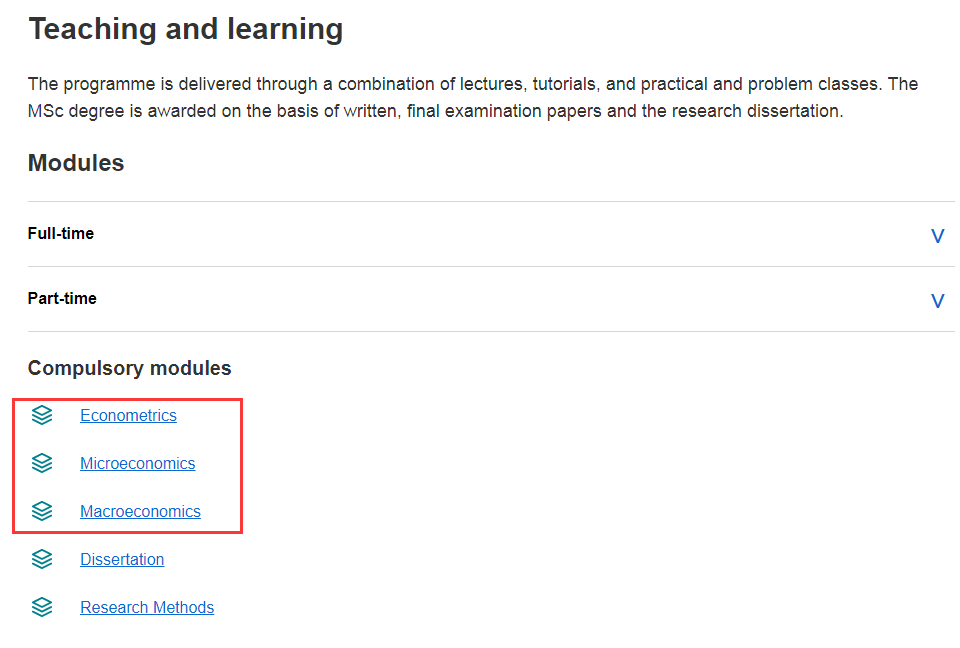
Task: Click the stack icon beside Research Methods
Action: point(42,607)
